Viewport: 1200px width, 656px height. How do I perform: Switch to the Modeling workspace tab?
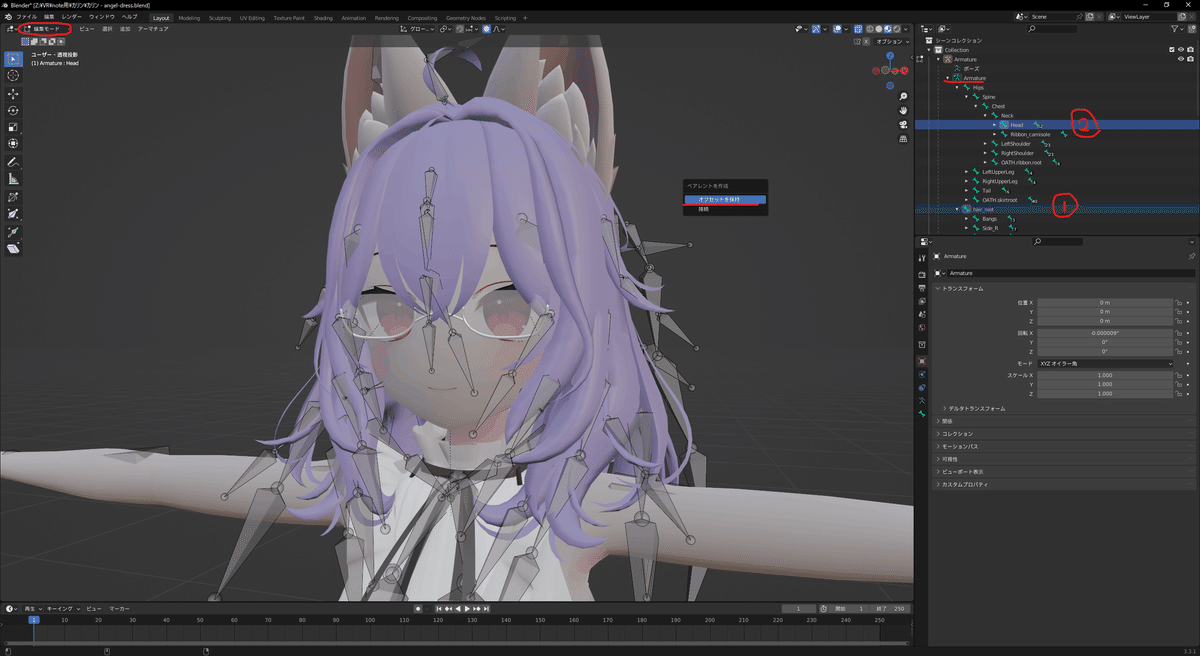(189, 17)
